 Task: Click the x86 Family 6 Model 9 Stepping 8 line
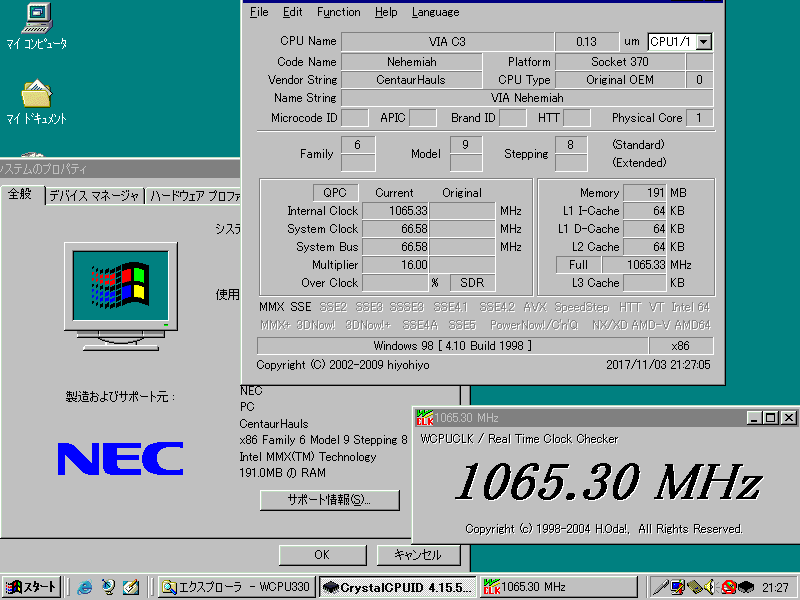coord(323,440)
